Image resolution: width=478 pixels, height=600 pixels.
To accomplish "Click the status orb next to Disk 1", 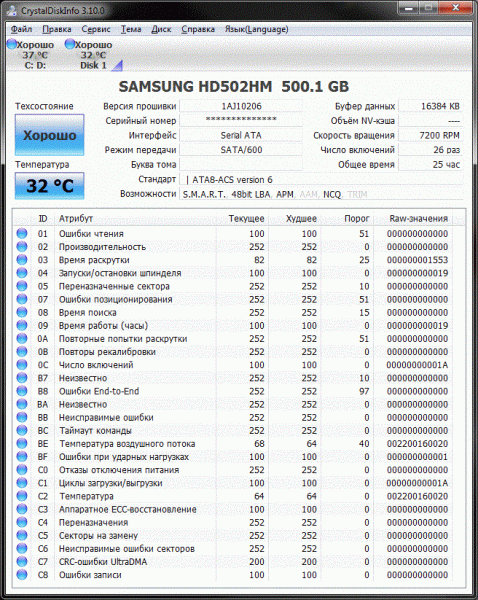I will (70, 44).
